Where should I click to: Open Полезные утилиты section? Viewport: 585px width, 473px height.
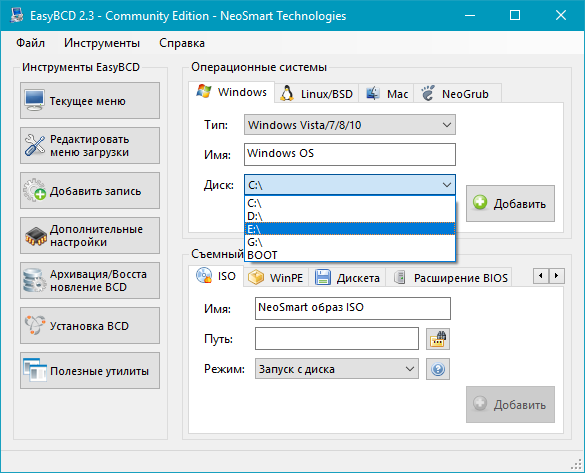90,370
